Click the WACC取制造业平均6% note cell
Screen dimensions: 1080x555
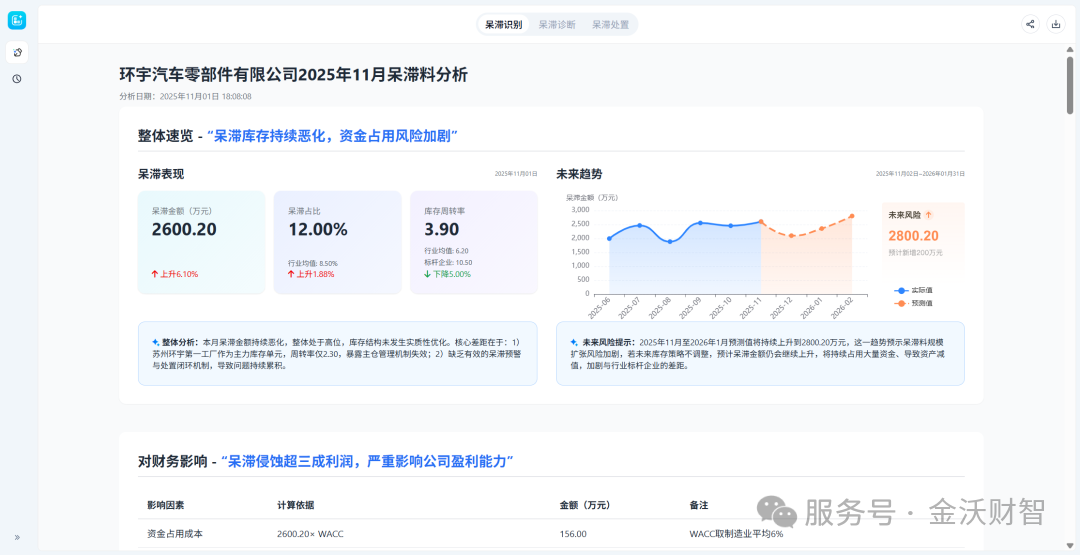tap(736, 534)
